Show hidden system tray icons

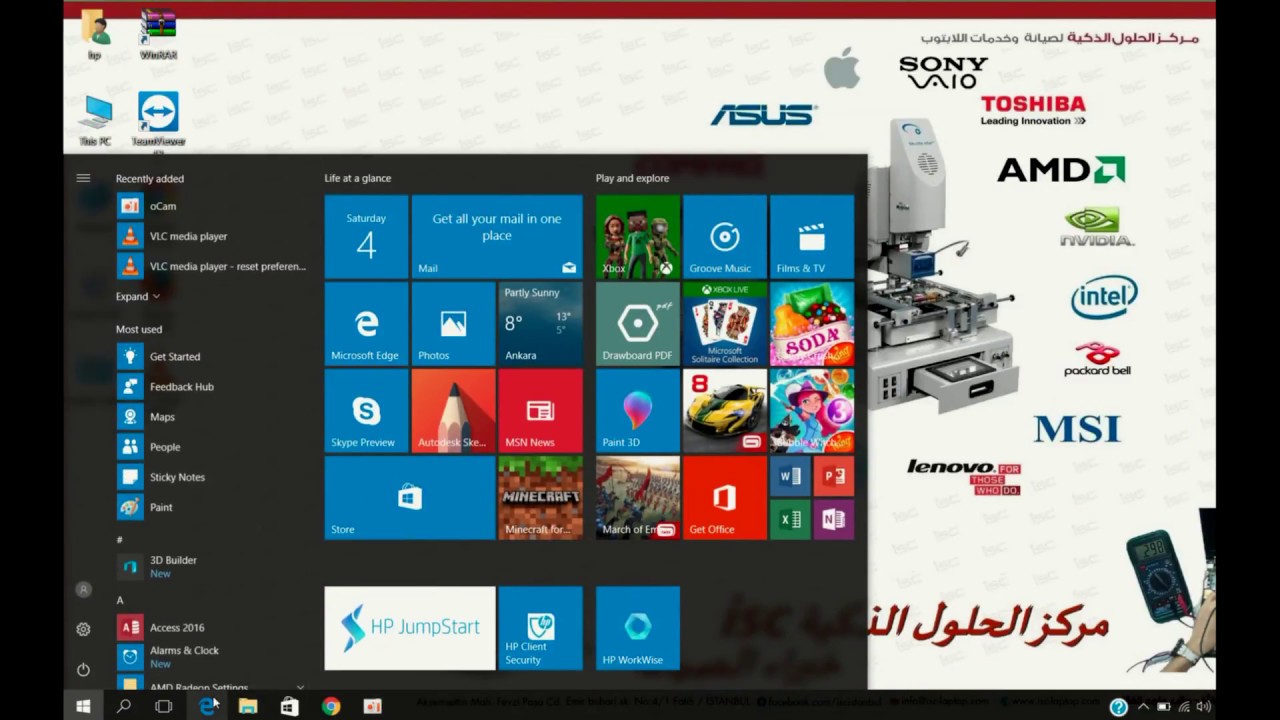tap(1143, 706)
